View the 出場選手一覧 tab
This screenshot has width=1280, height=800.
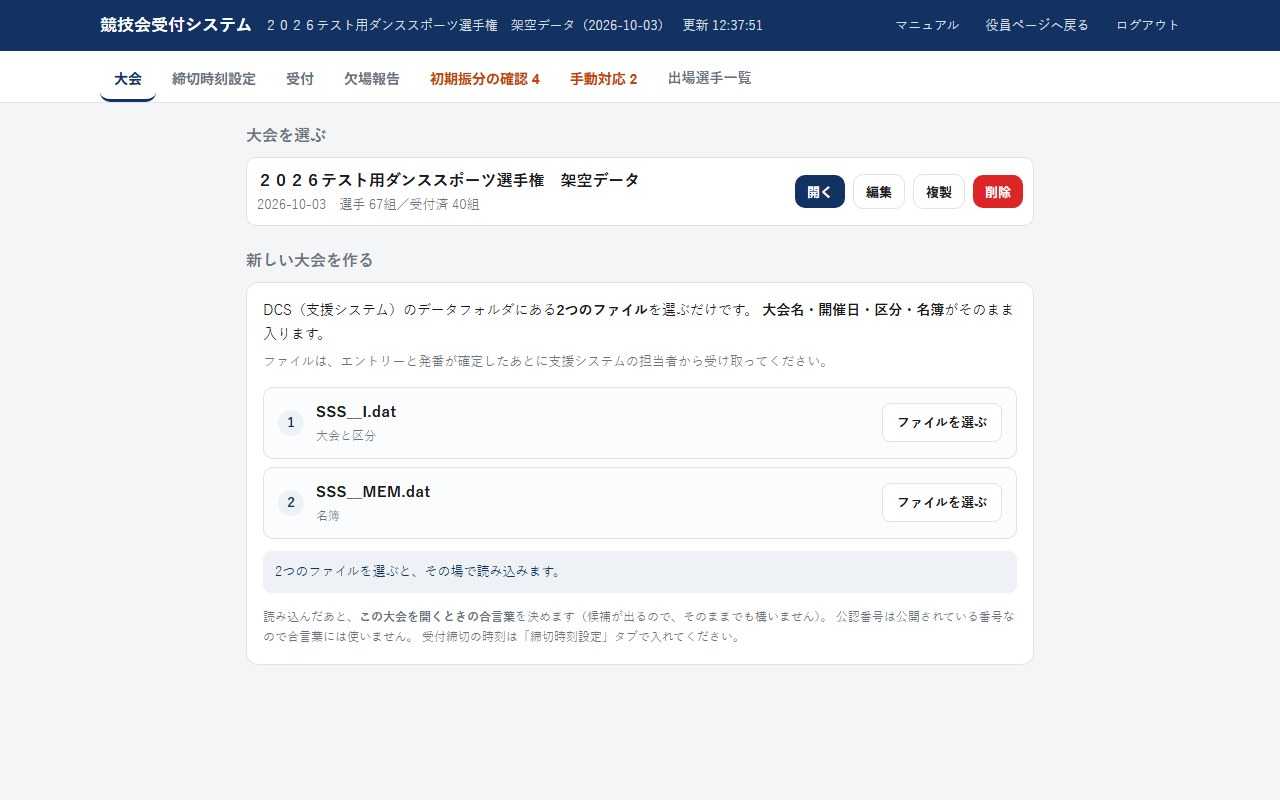click(710, 79)
